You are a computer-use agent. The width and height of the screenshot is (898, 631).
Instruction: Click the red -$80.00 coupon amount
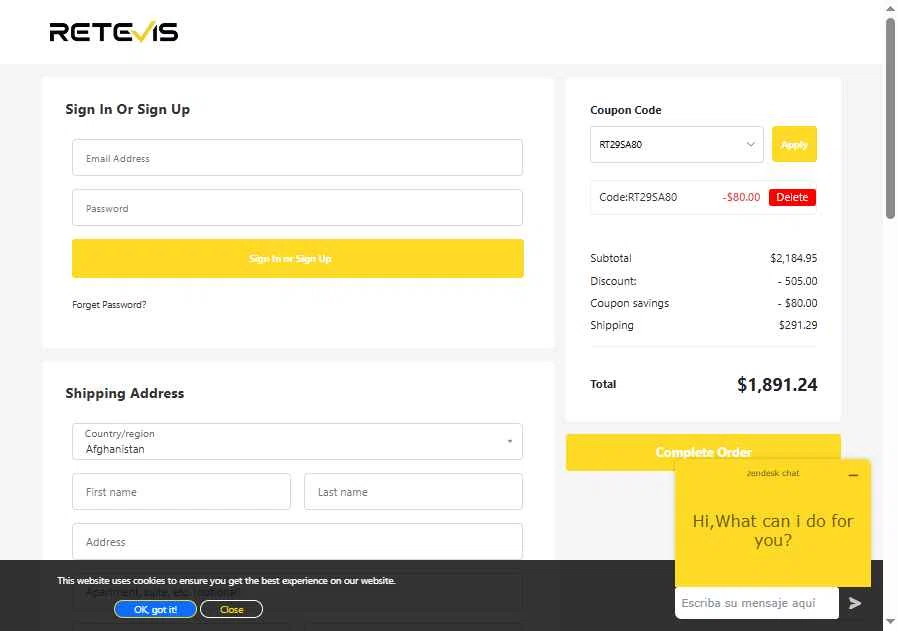pyautogui.click(x=741, y=197)
